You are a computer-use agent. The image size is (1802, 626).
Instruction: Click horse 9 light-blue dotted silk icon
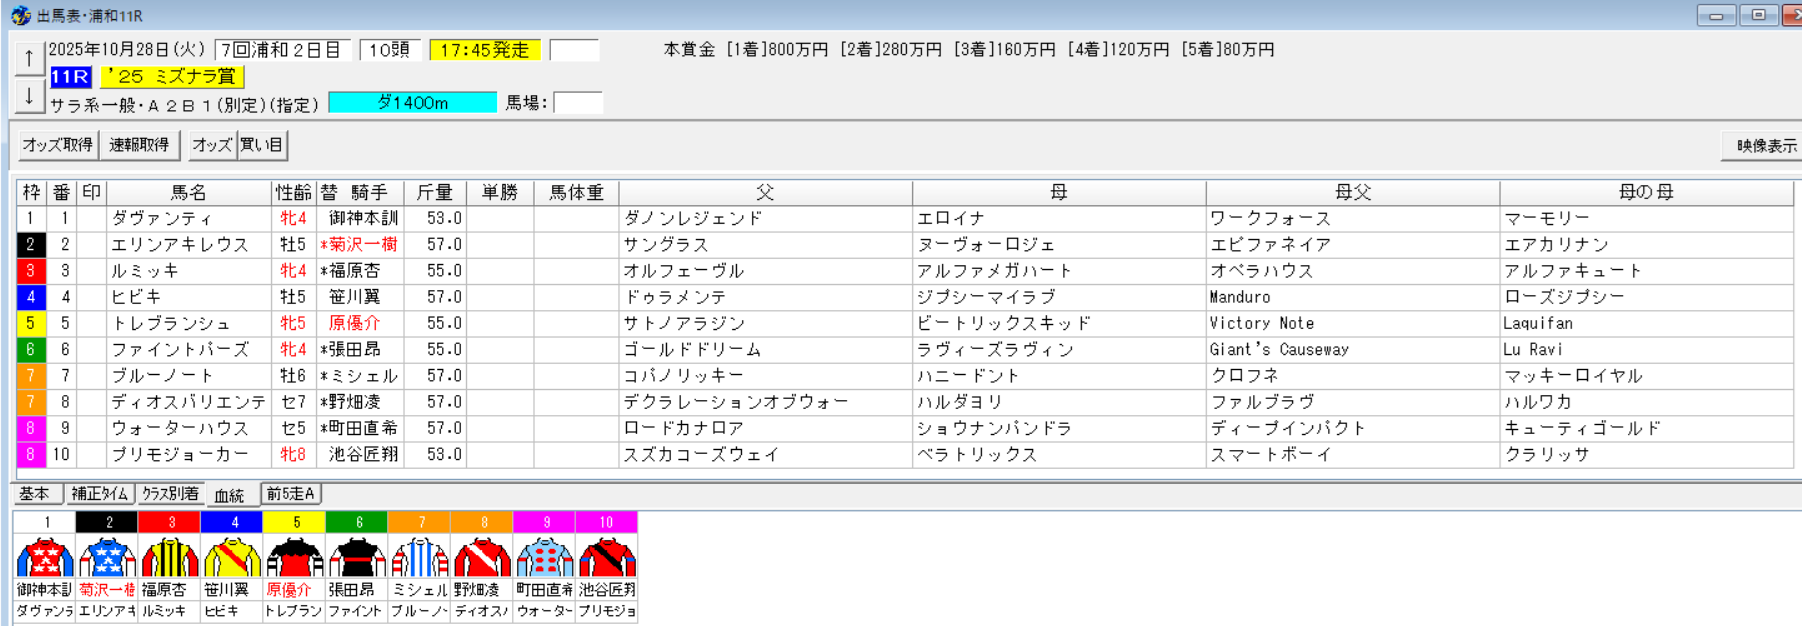[544, 558]
